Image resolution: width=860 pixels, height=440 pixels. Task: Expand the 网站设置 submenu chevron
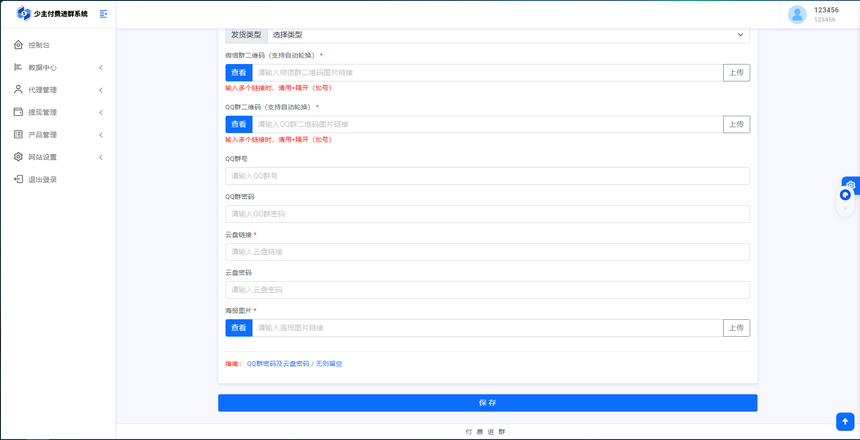101,157
